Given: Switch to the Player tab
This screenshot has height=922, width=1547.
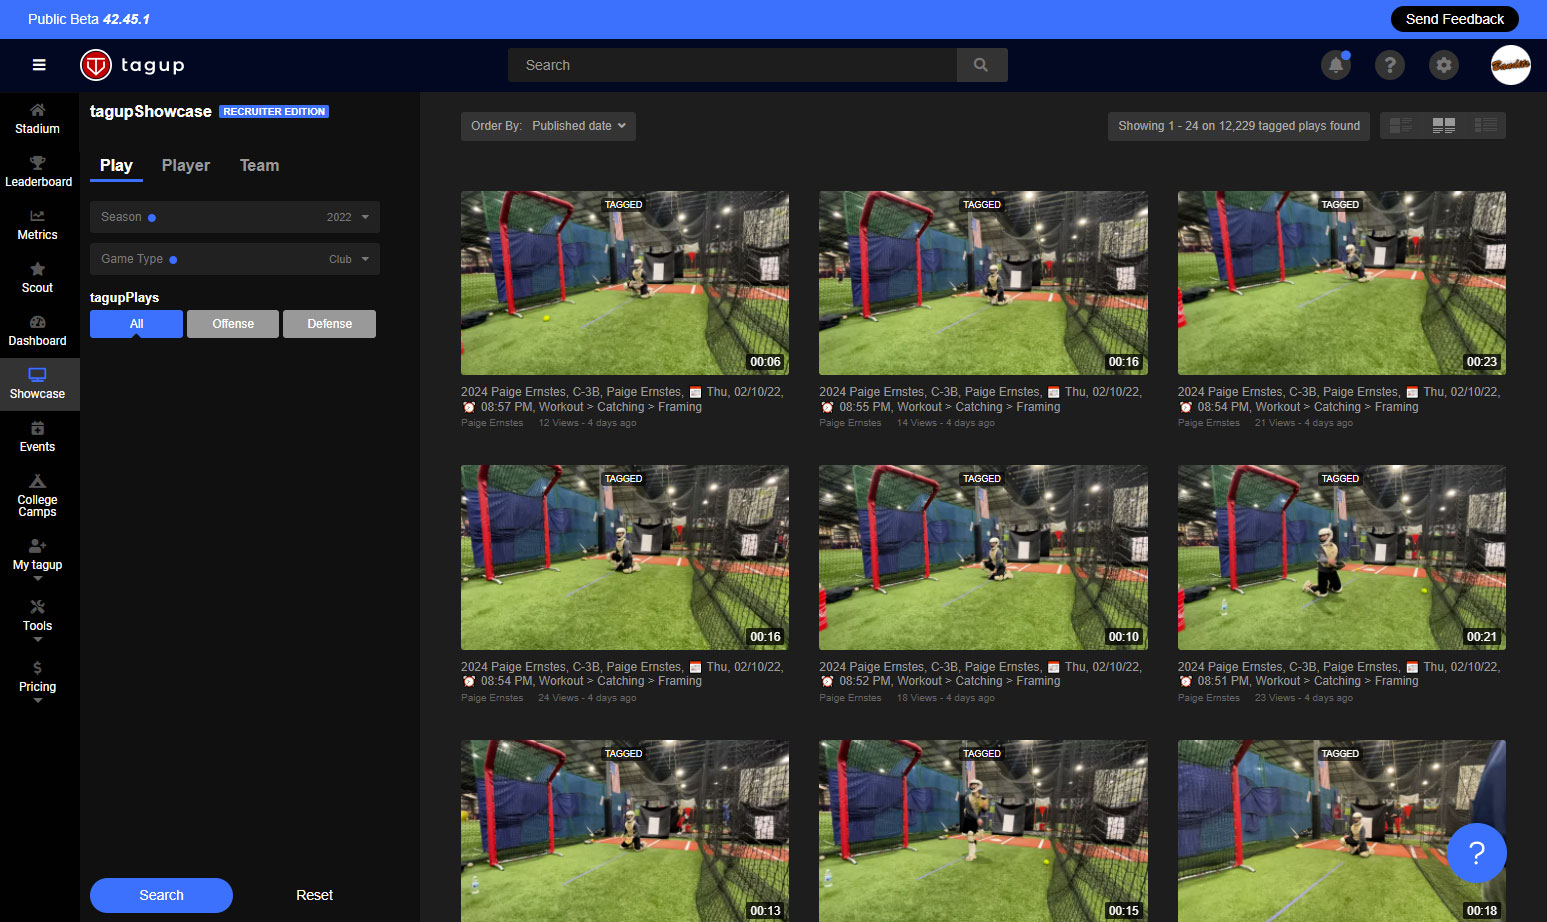Looking at the screenshot, I should 186,166.
